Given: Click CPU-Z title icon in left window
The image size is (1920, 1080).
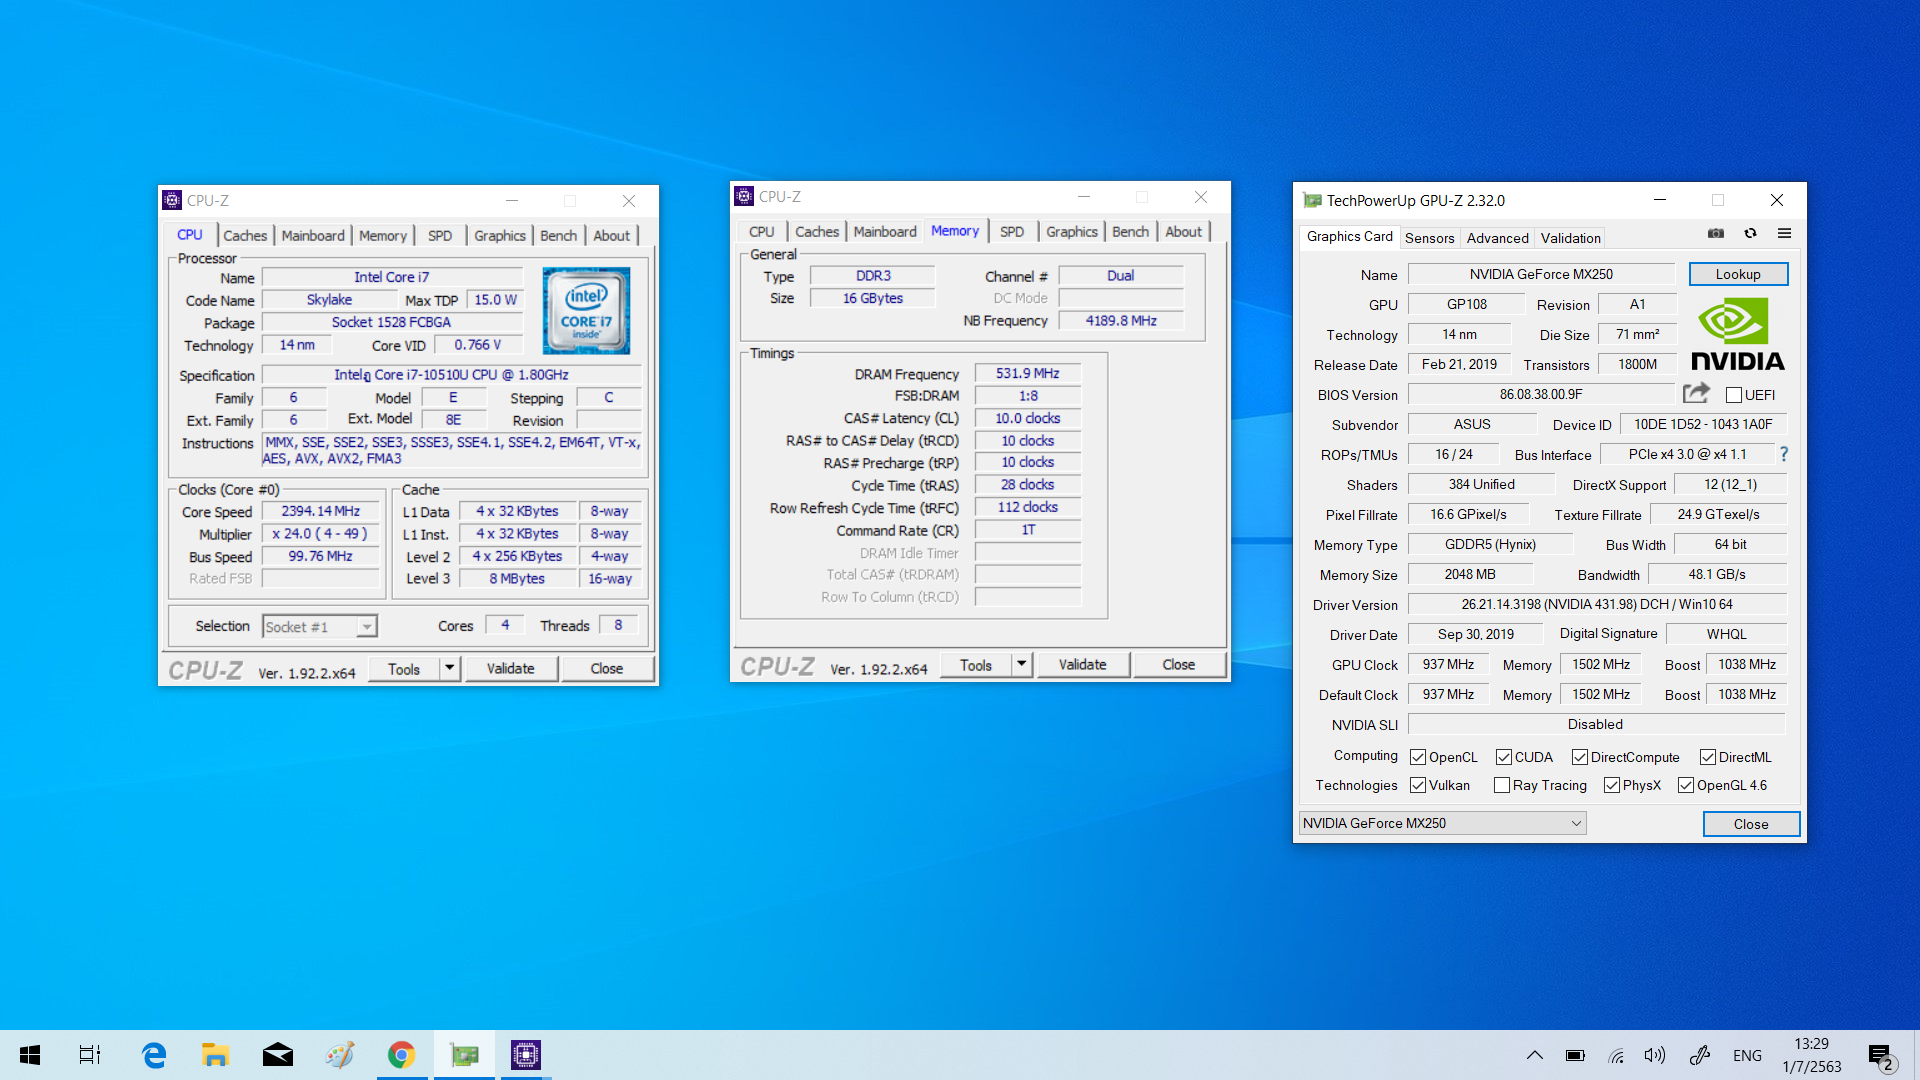Looking at the screenshot, I should pos(172,200).
